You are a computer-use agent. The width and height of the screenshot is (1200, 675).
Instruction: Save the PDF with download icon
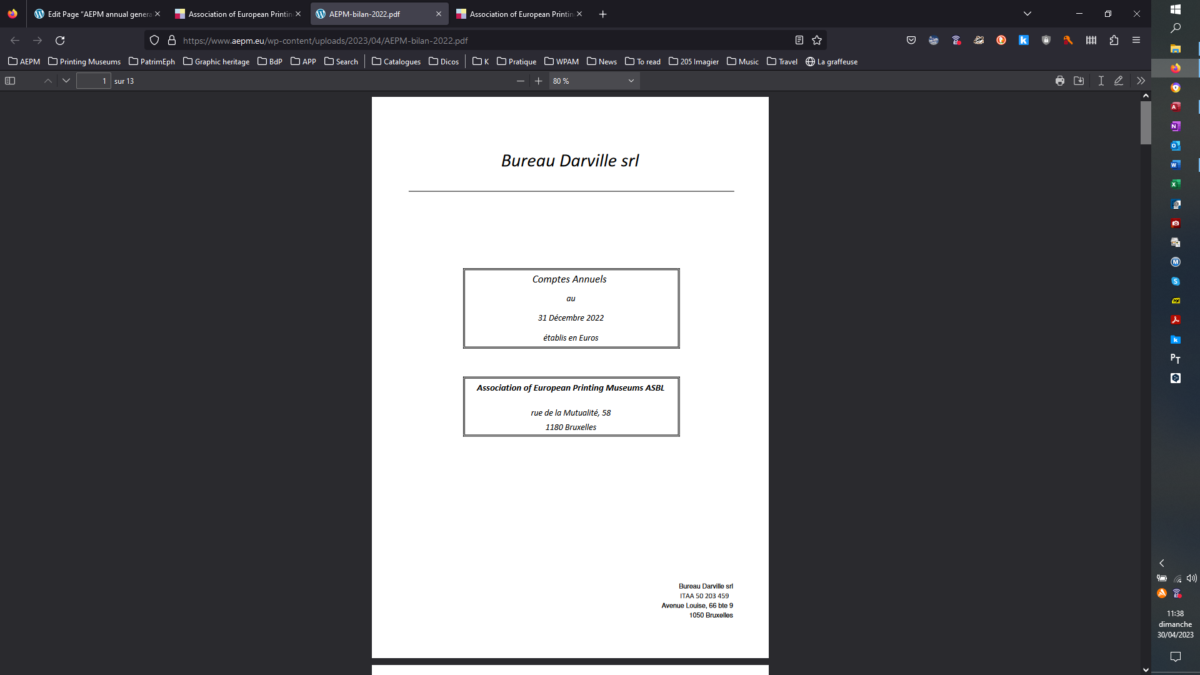1079,81
